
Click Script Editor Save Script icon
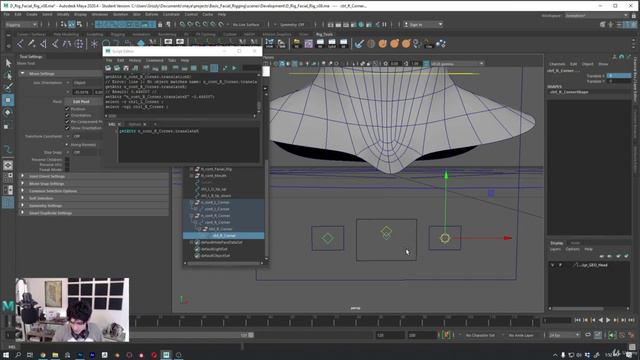point(126,68)
